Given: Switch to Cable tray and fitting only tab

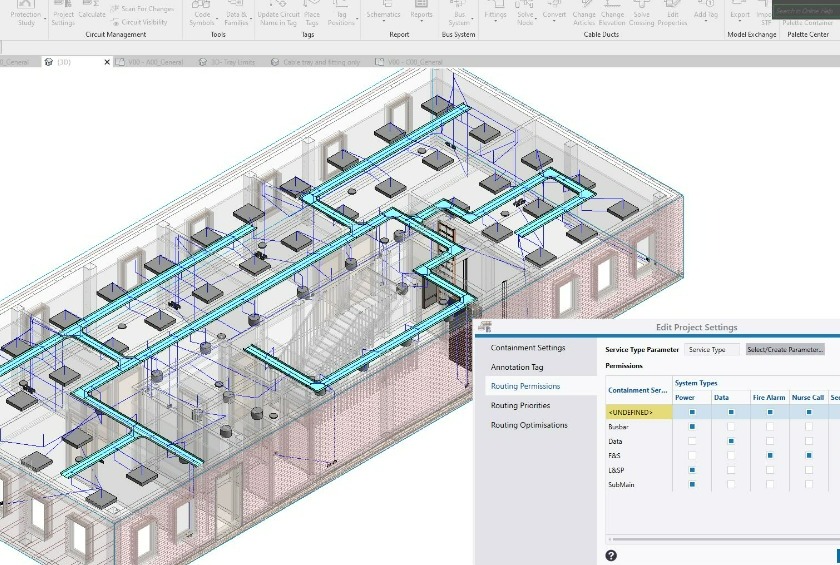Looking at the screenshot, I should click(316, 62).
